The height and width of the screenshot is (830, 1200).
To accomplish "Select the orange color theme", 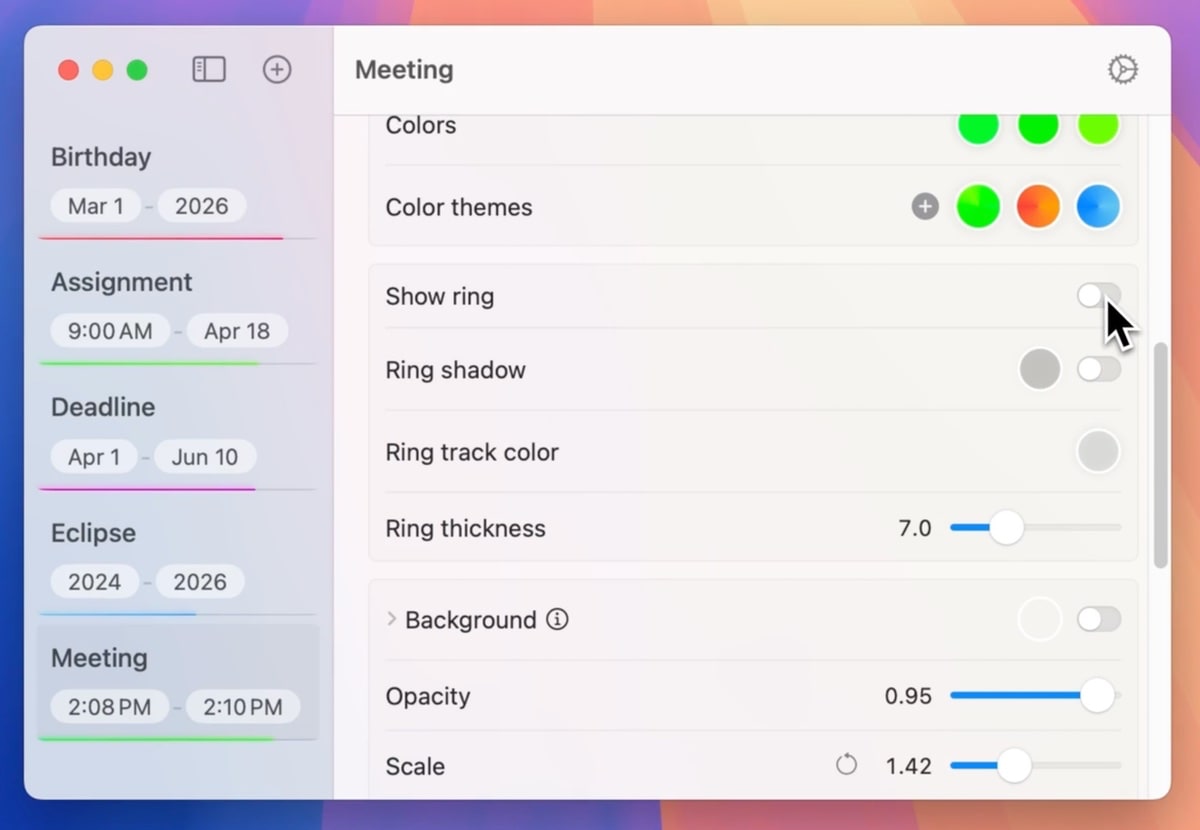I will [1038, 207].
